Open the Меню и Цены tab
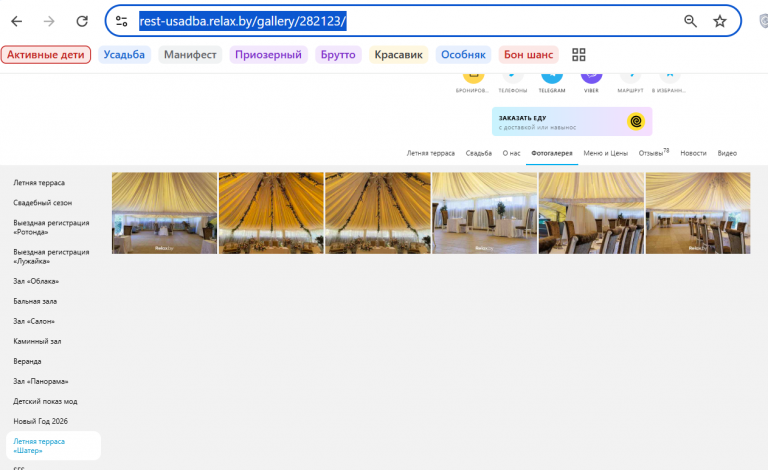The width and height of the screenshot is (768, 470). pos(605,153)
